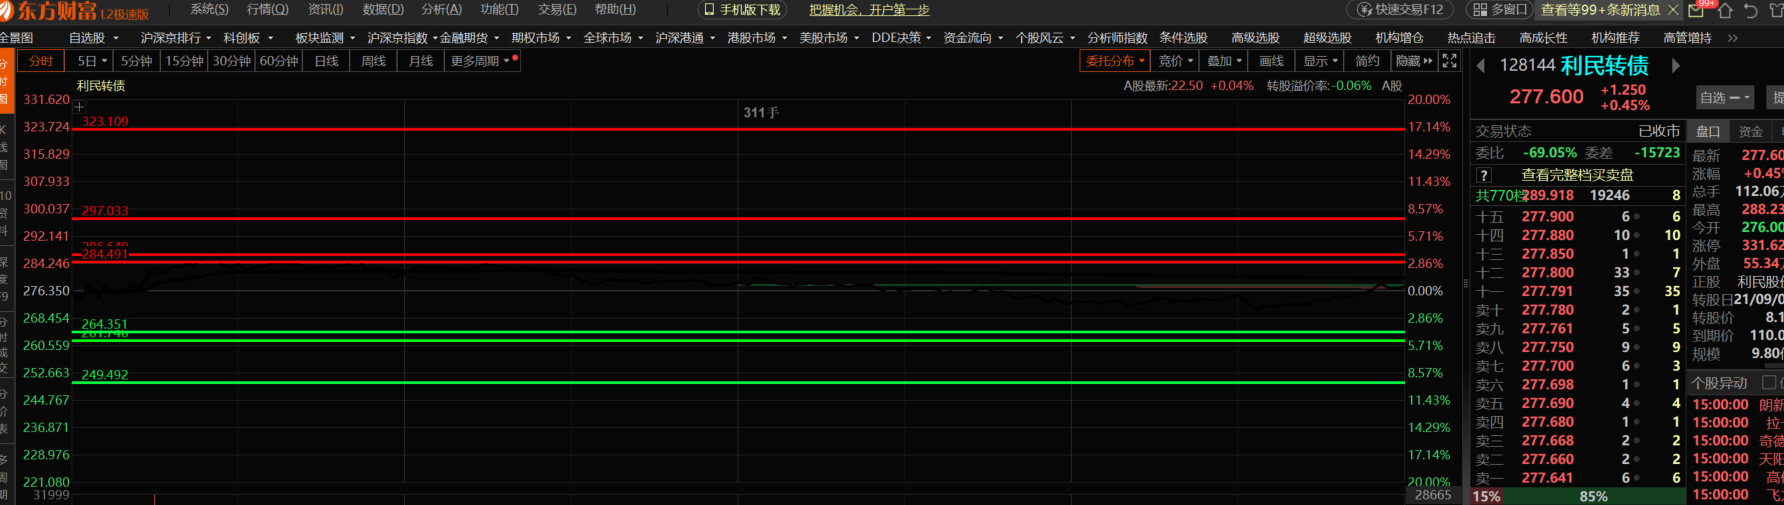Open the 数据(D) menu
Image resolution: width=1784 pixels, height=505 pixels.
pyautogui.click(x=383, y=9)
